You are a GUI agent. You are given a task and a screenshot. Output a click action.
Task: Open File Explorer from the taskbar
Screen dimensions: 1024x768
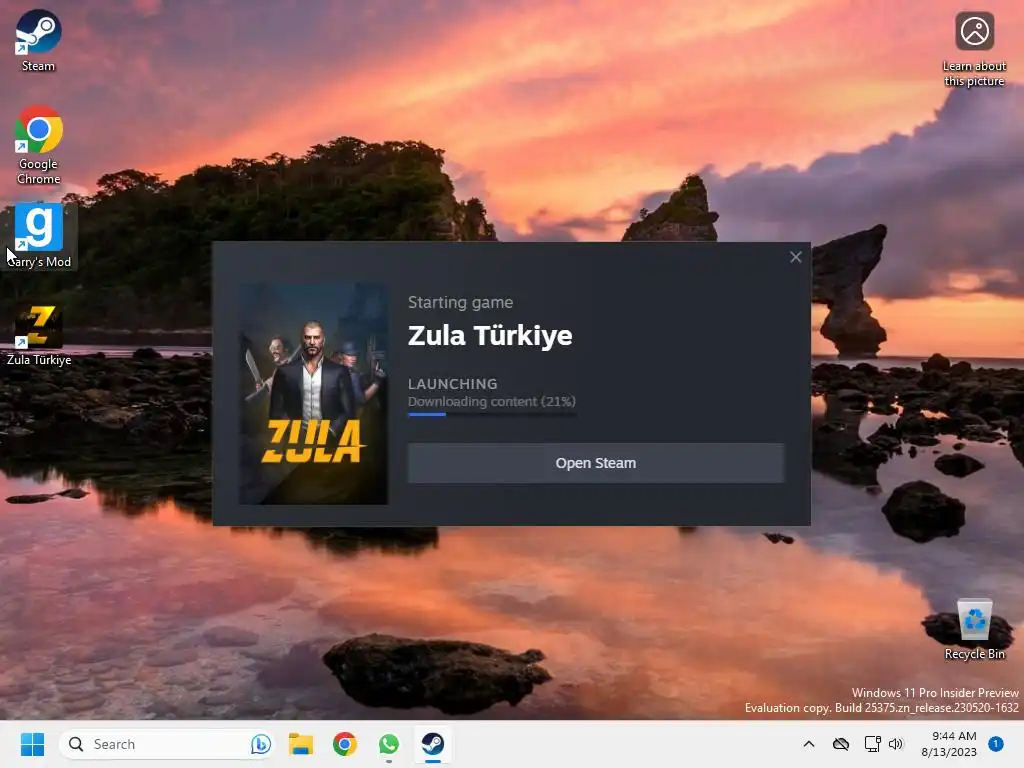301,744
